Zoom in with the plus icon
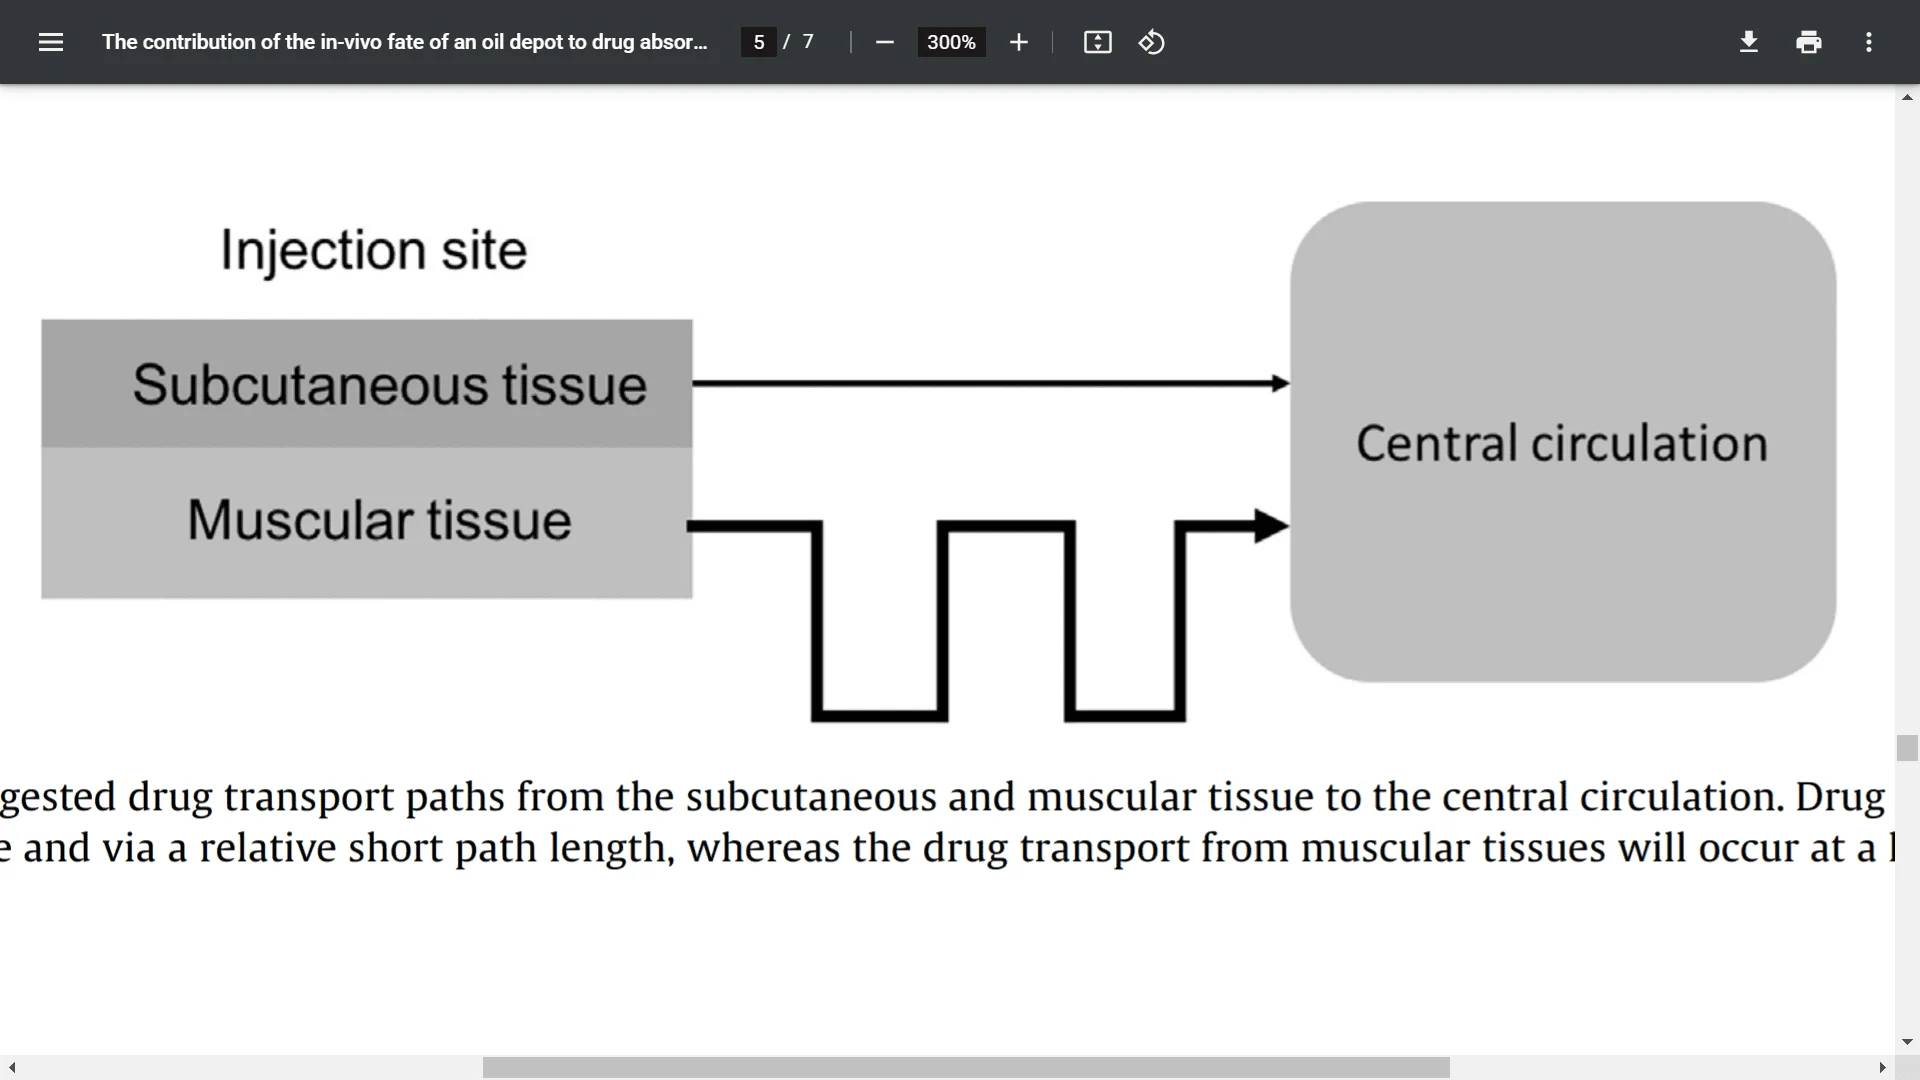Image resolution: width=1920 pixels, height=1080 pixels. 1018,42
